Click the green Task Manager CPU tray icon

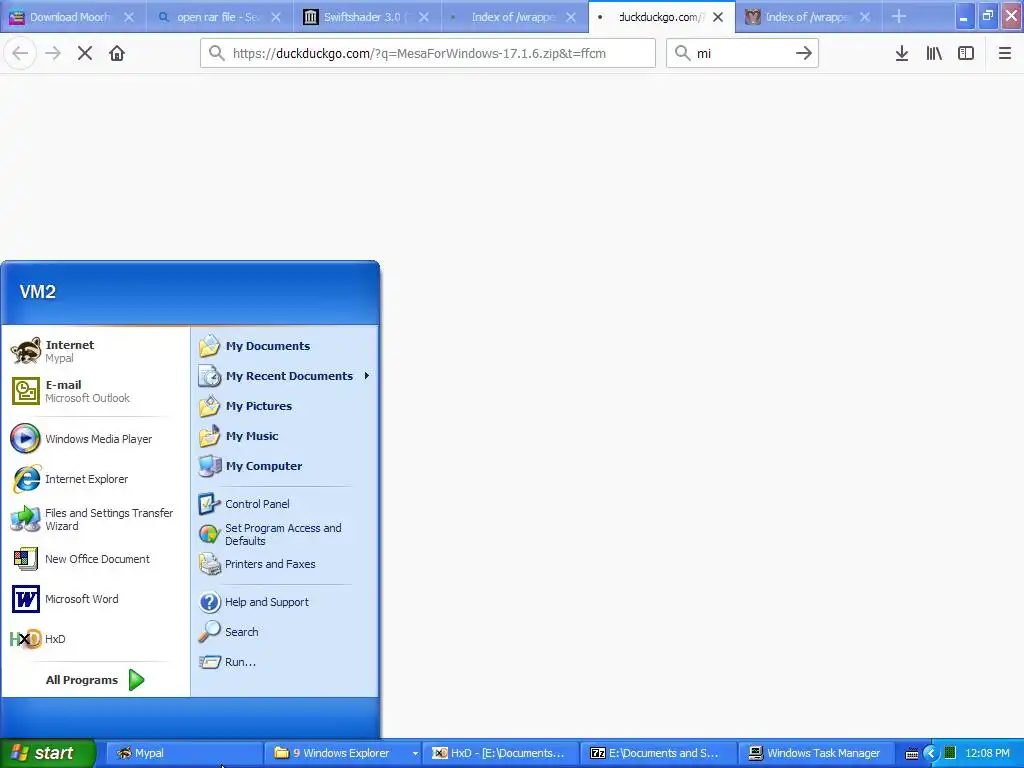tap(950, 754)
